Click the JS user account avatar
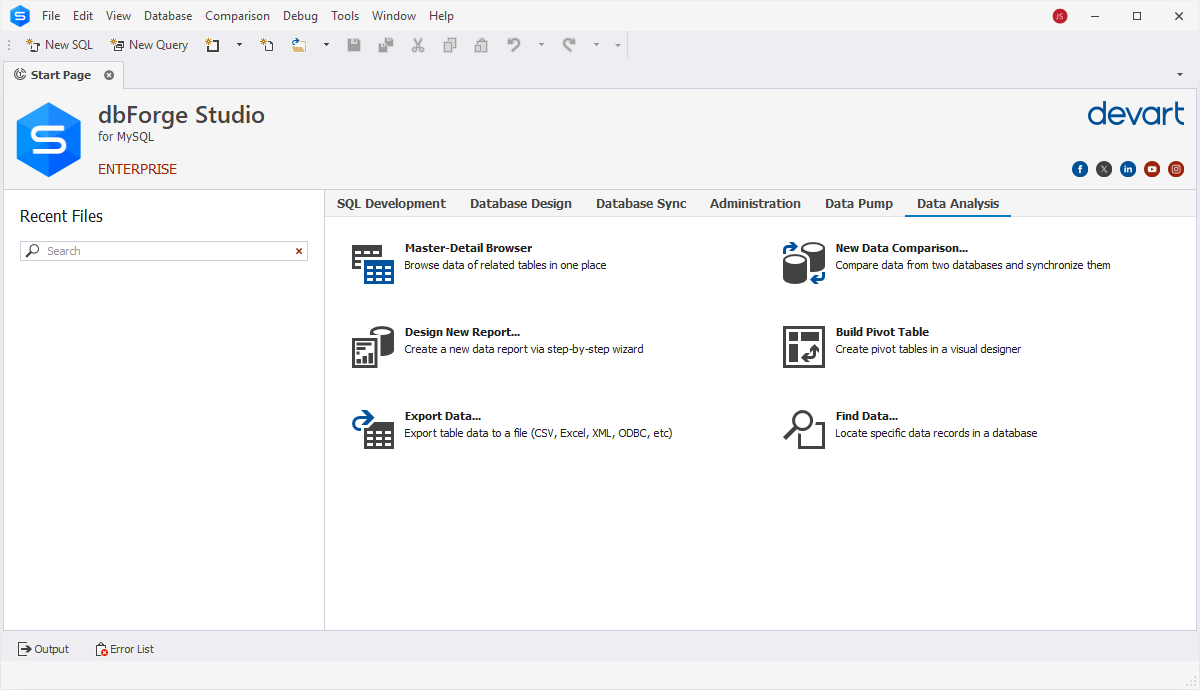Image resolution: width=1200 pixels, height=690 pixels. tap(1060, 16)
